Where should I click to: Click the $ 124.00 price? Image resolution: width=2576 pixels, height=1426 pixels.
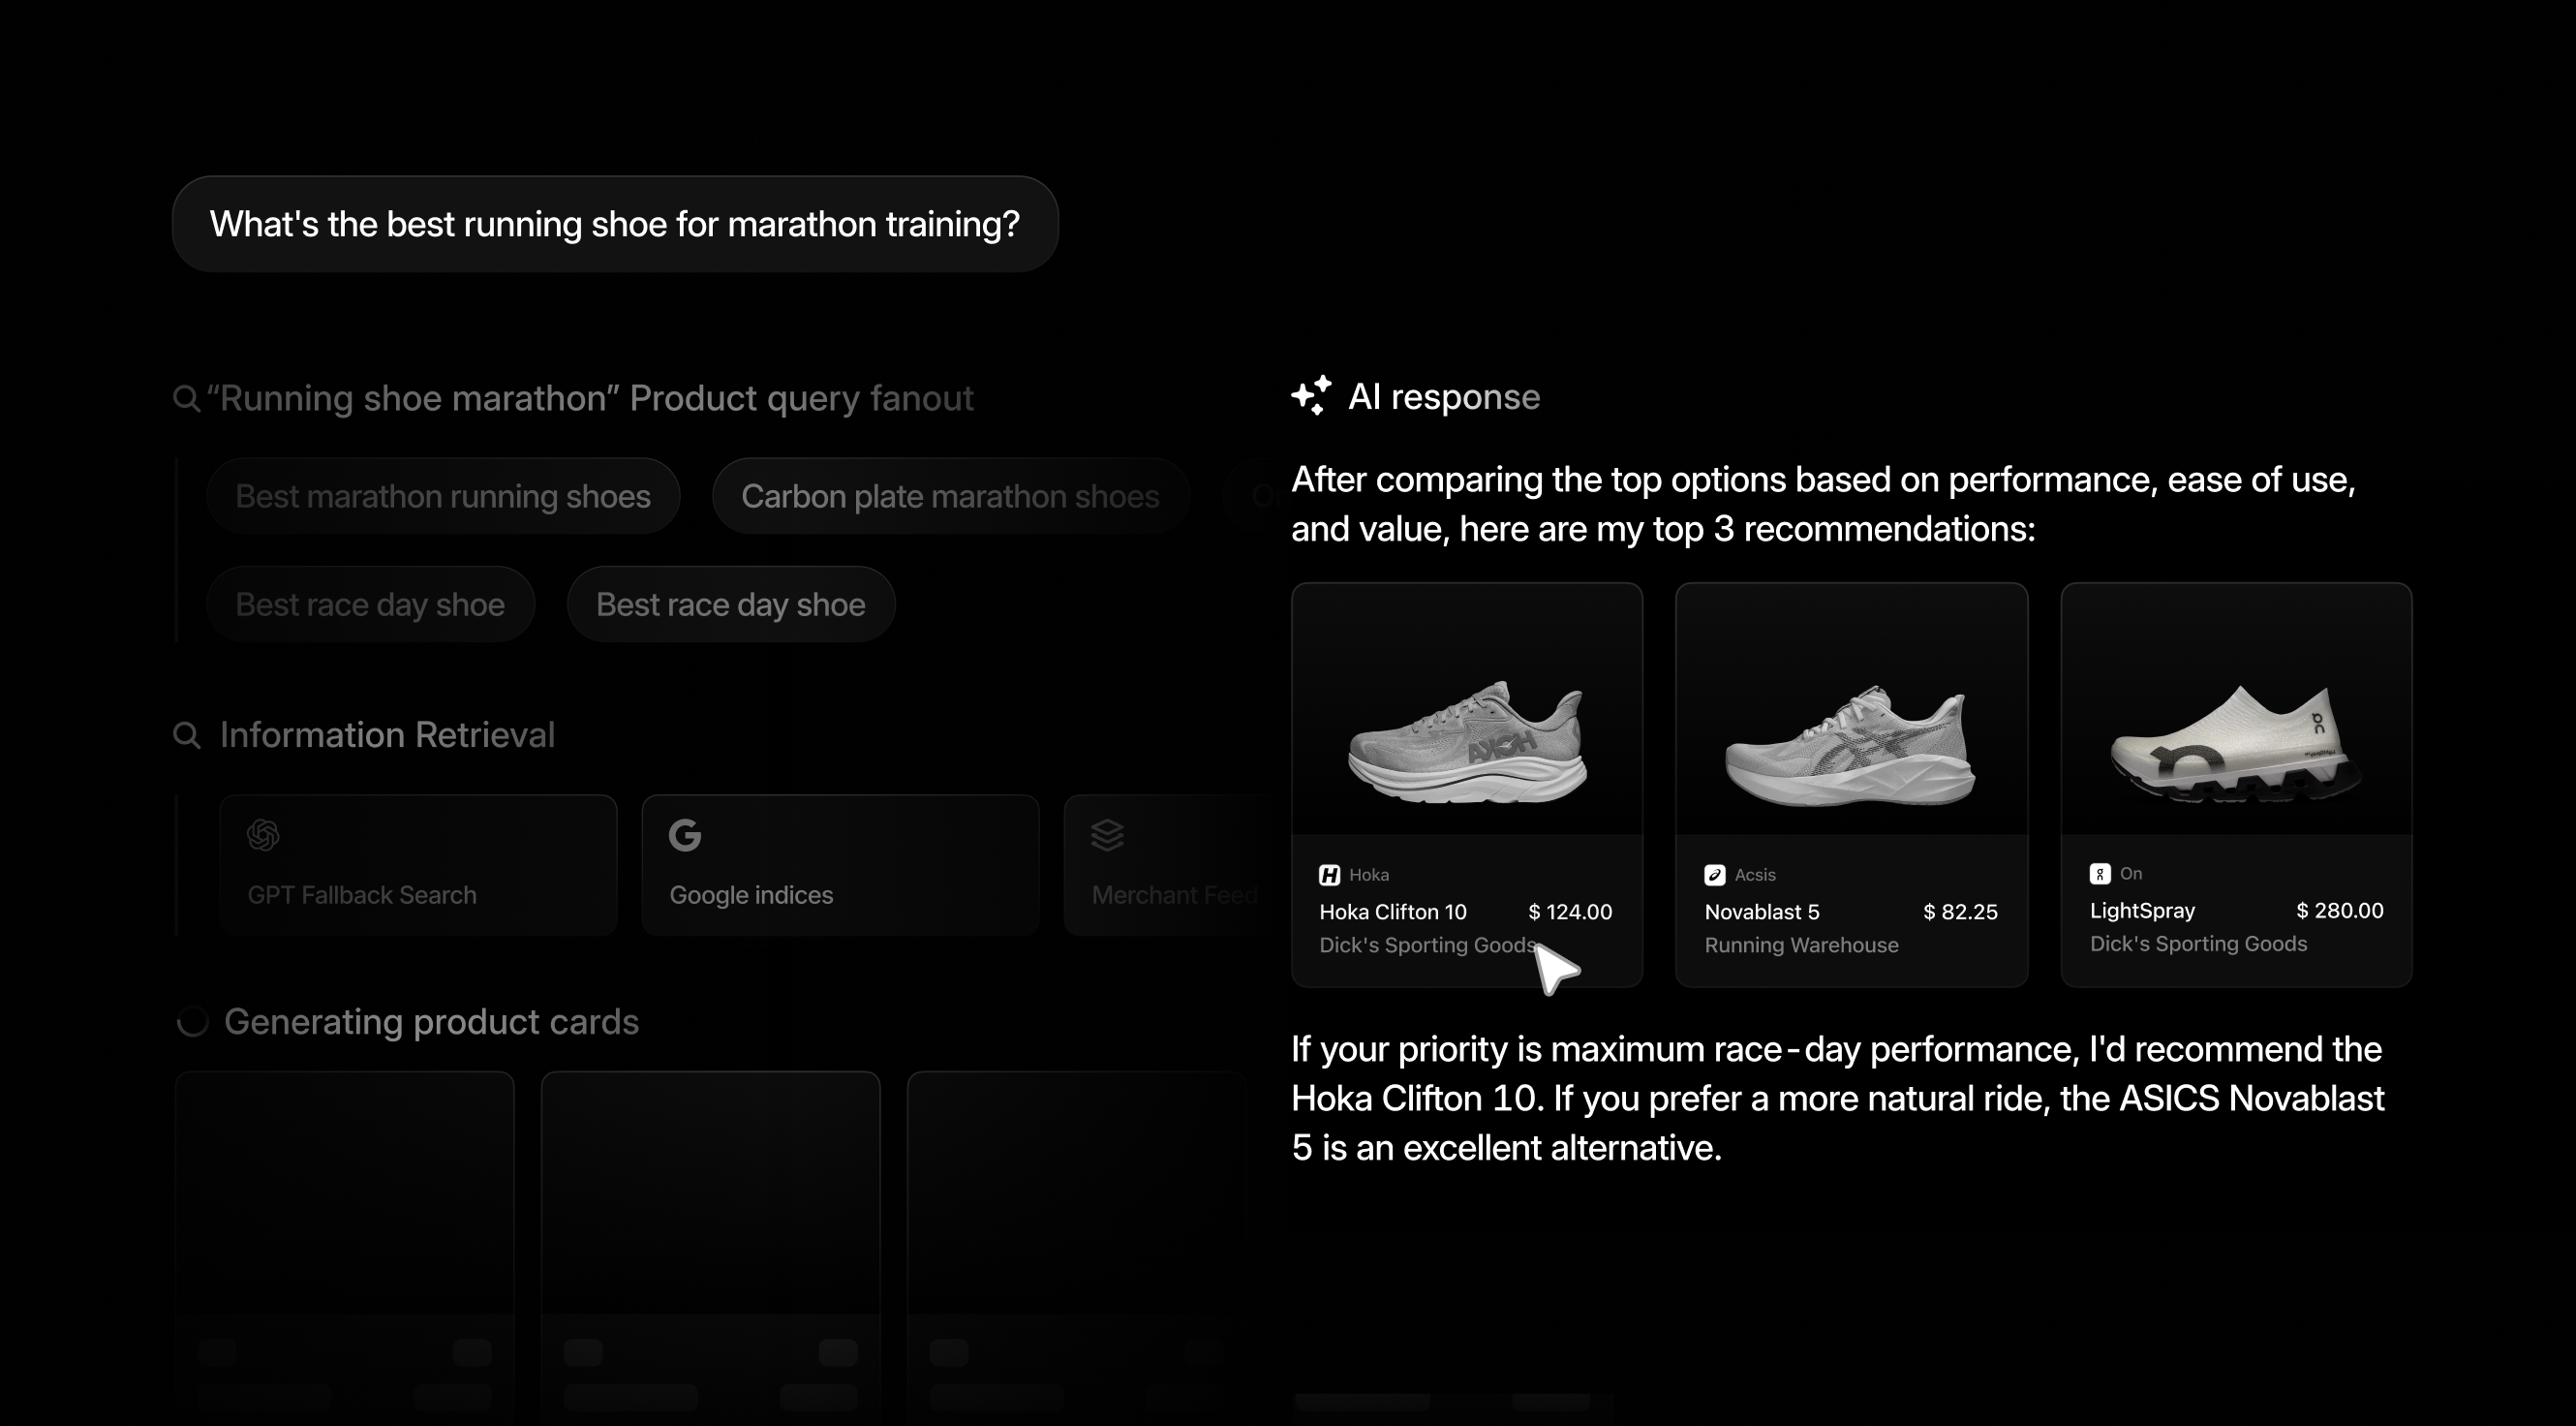pos(1570,912)
